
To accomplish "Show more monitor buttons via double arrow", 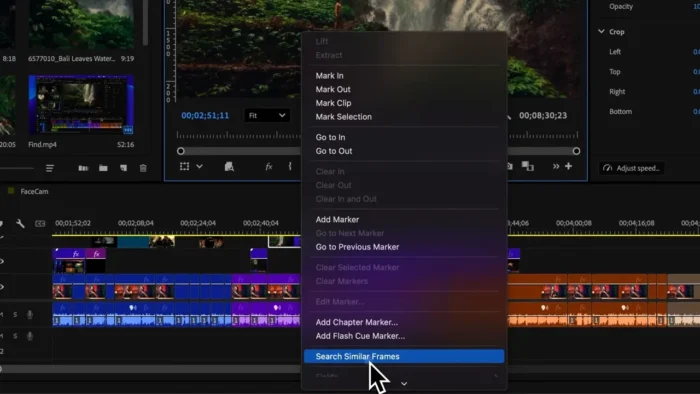I will 556,166.
